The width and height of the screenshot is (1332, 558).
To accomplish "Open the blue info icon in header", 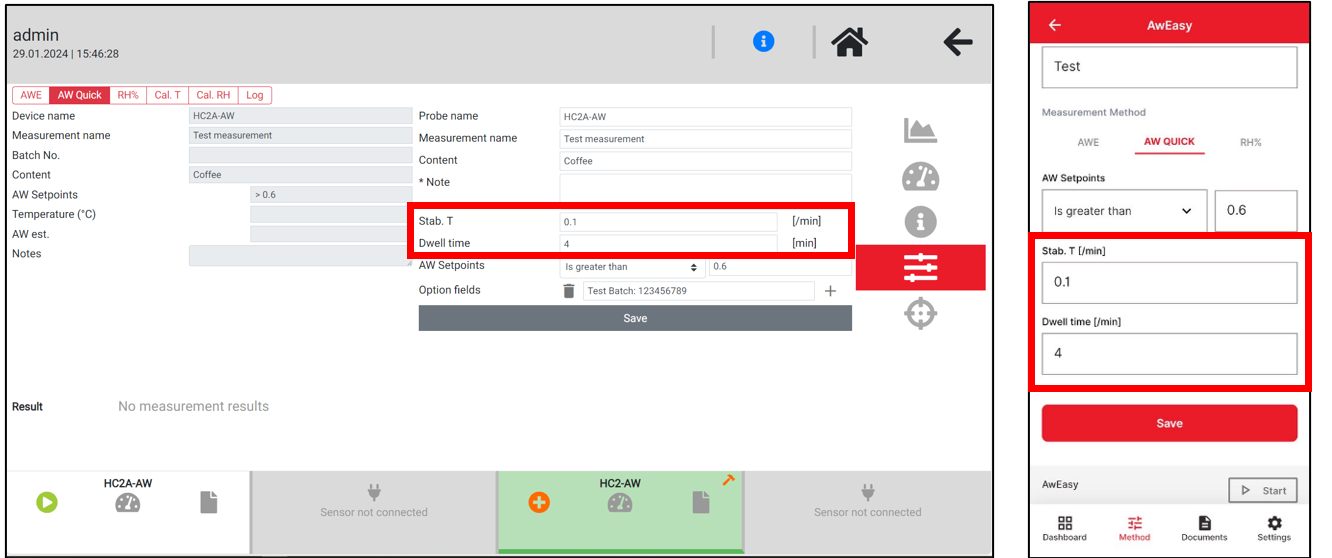I will 763,41.
